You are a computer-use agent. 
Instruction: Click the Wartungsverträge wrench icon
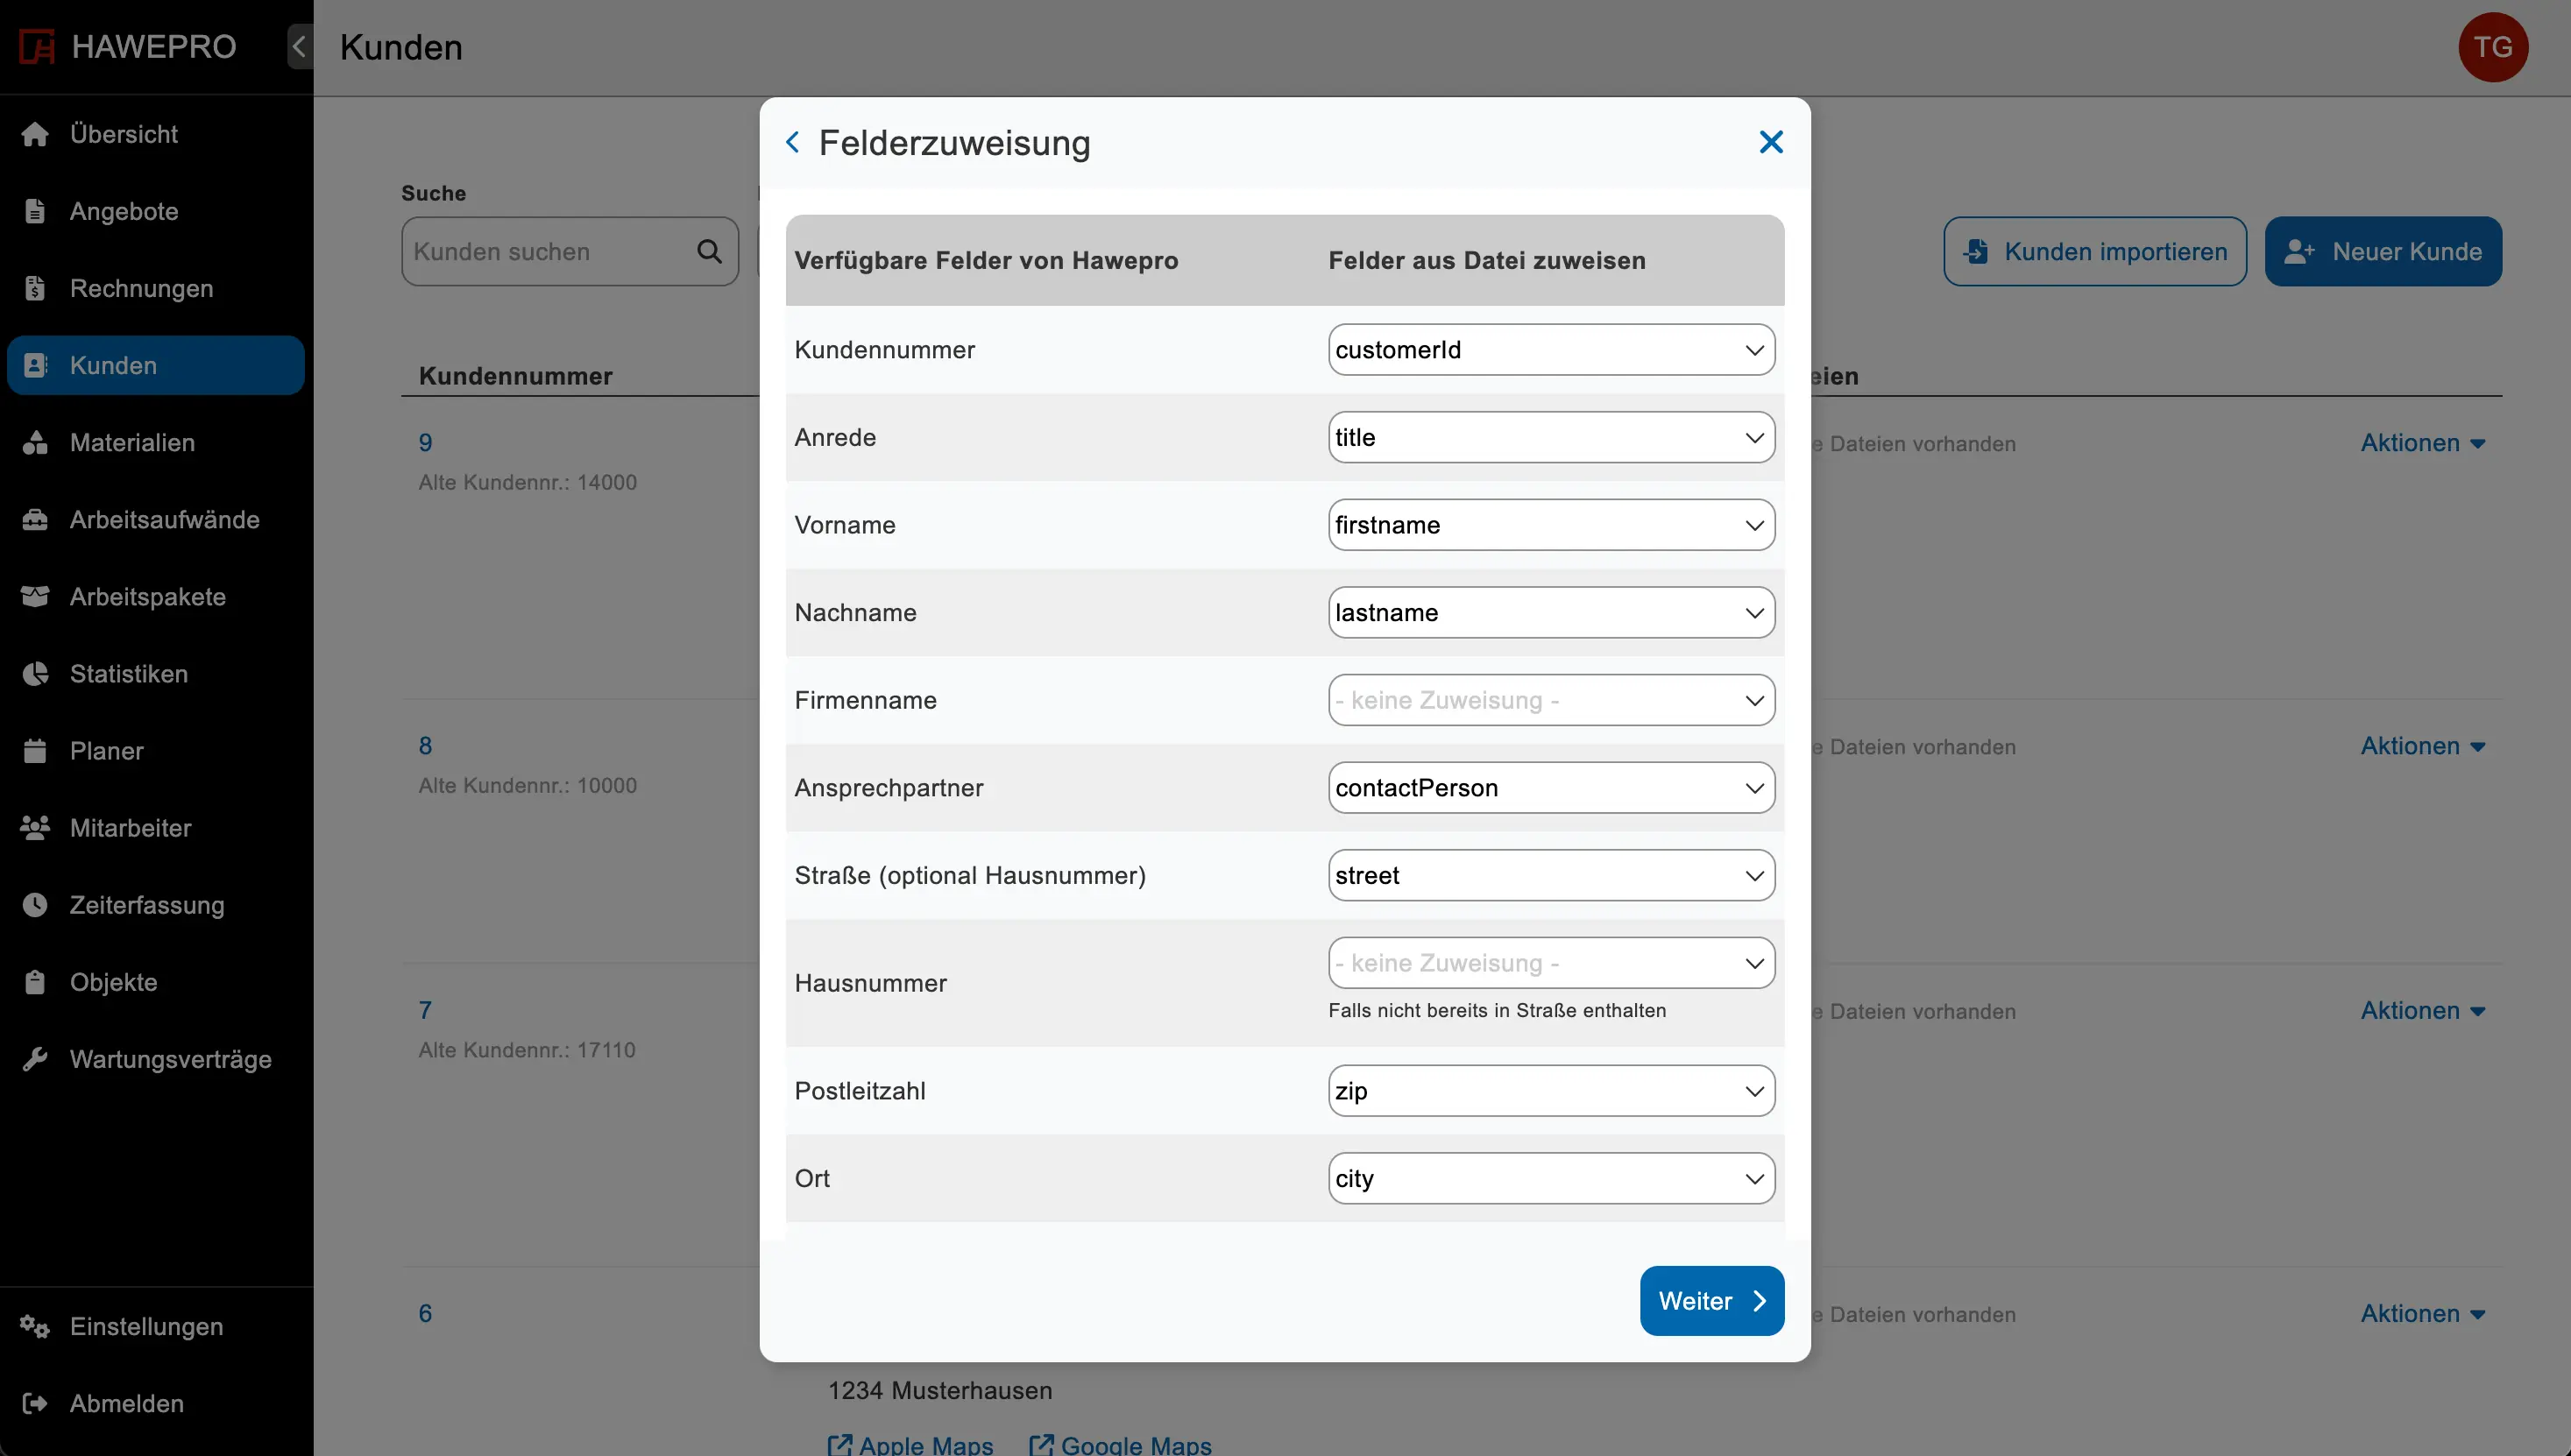[x=35, y=1059]
